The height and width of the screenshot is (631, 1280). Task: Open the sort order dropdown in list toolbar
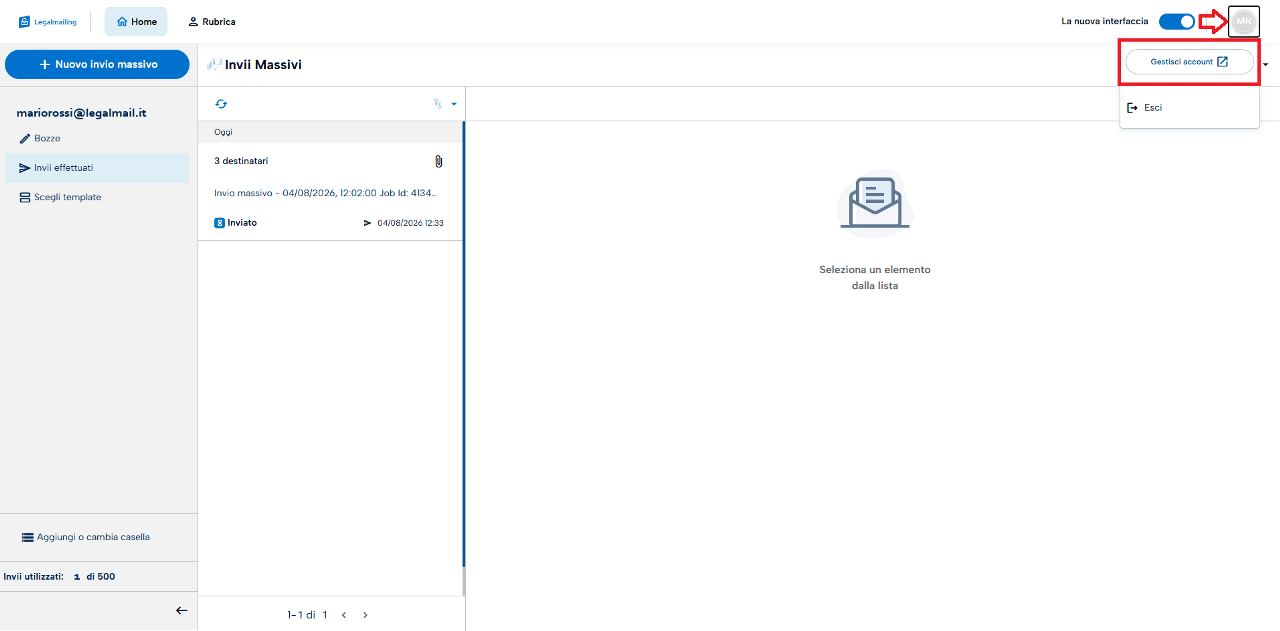pyautogui.click(x=445, y=104)
